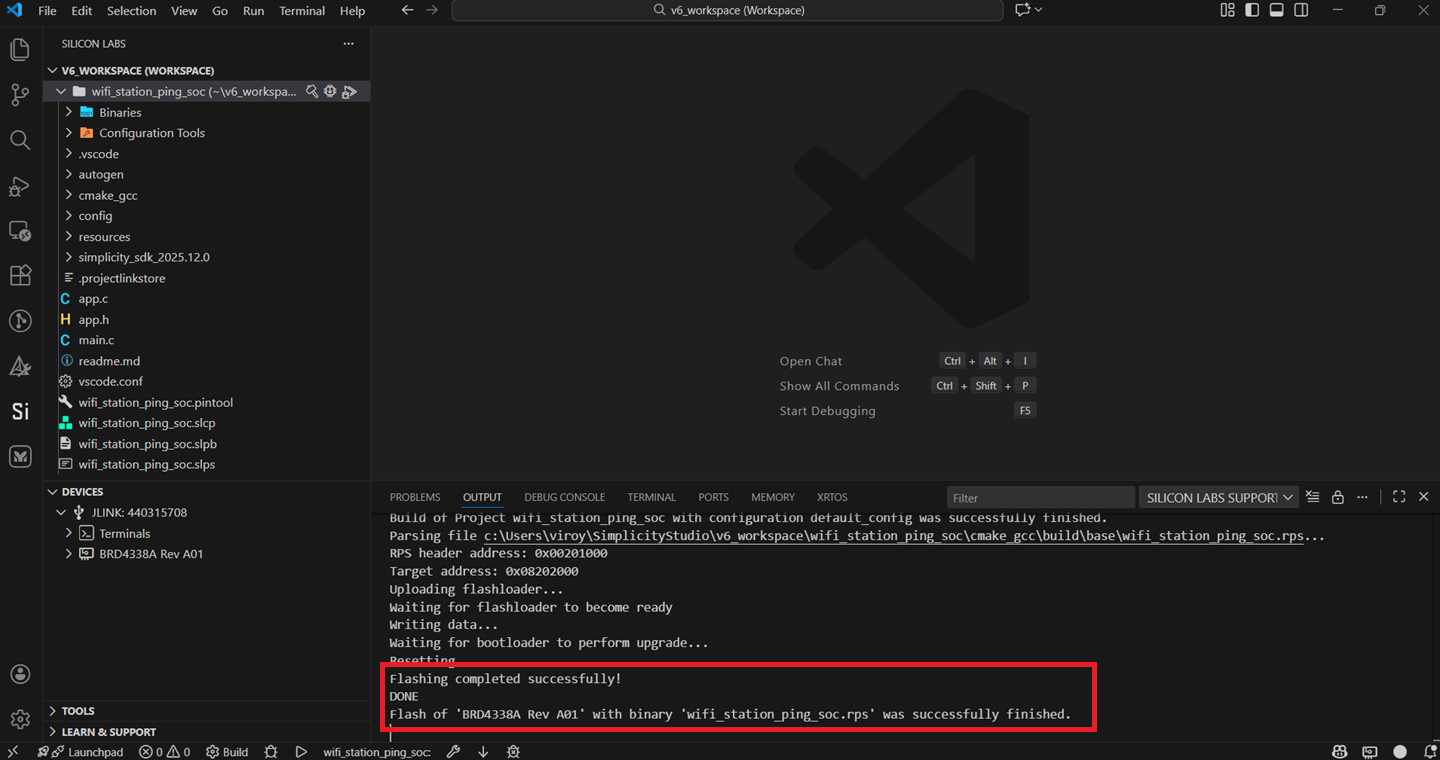Open the SILICON LABS SUPPORT output channel dropdown
The height and width of the screenshot is (760, 1440).
(1218, 496)
